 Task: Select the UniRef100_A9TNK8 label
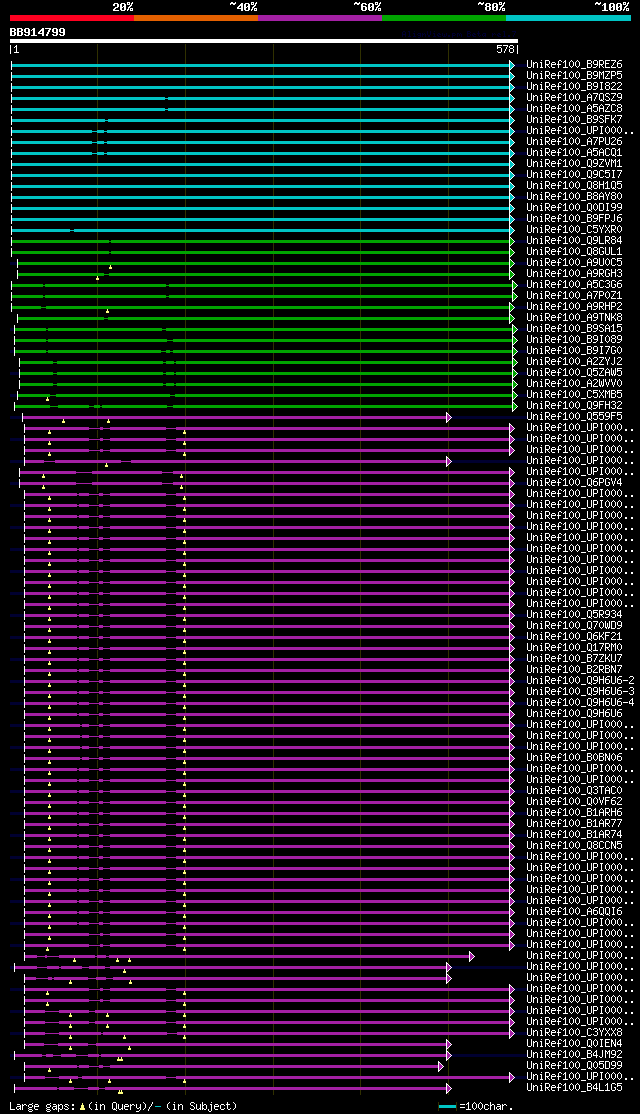point(575,318)
